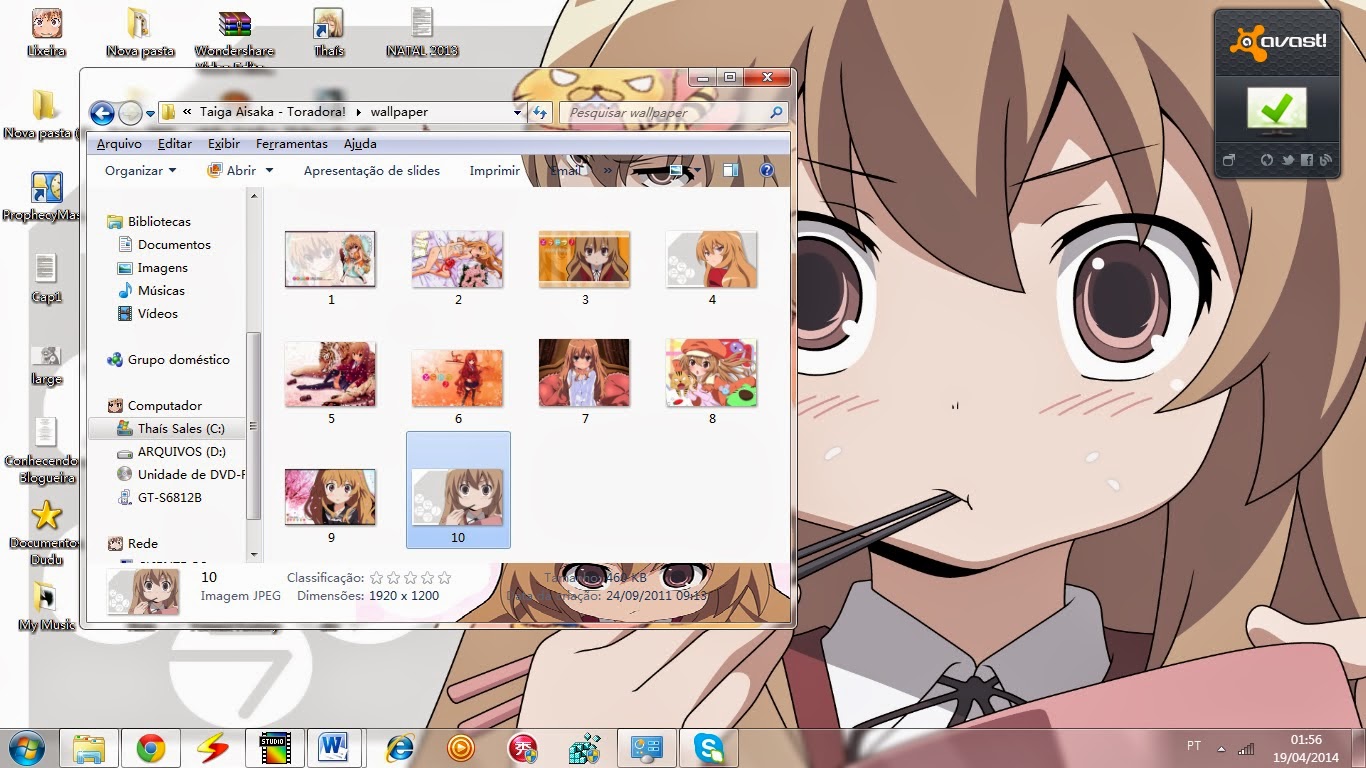Image resolution: width=1366 pixels, height=768 pixels.
Task: Select Wondershare desktop shortcut
Action: click(235, 38)
